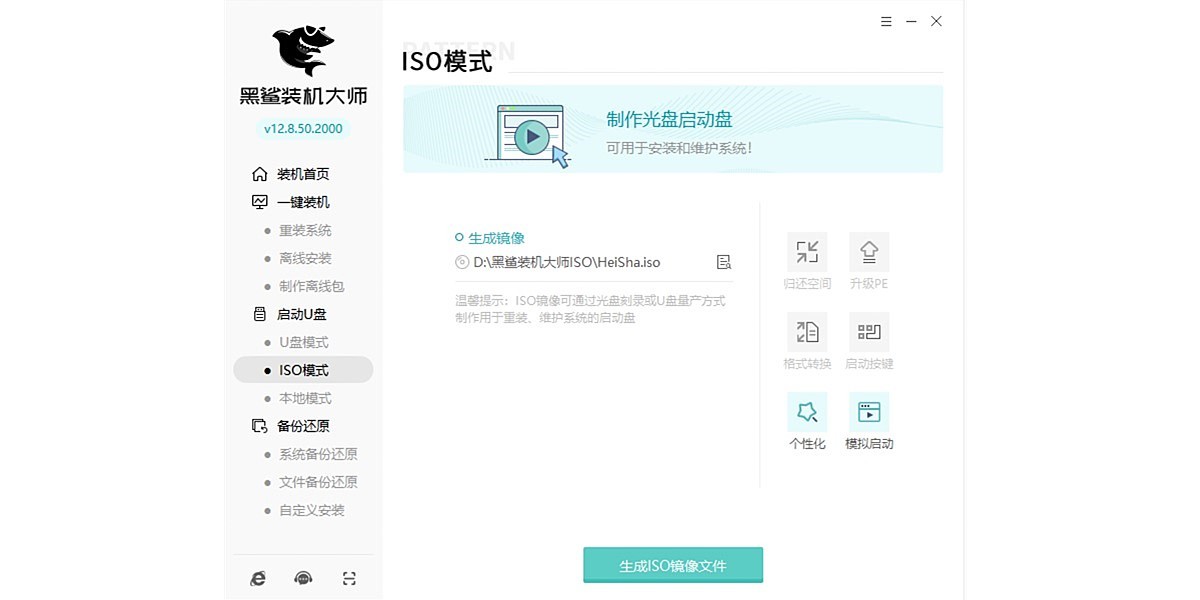Select U盘模式 in the sidebar
This screenshot has height=600, width=1200.
point(304,342)
